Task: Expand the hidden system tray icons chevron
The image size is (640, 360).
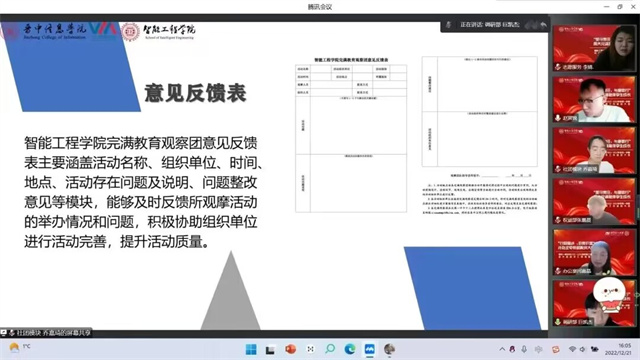Action: tap(502, 349)
